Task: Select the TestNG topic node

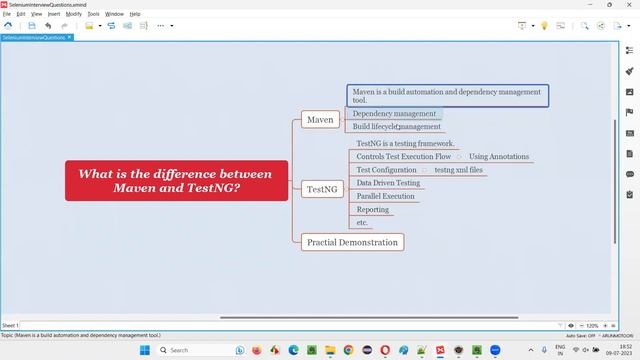Action: pos(322,189)
